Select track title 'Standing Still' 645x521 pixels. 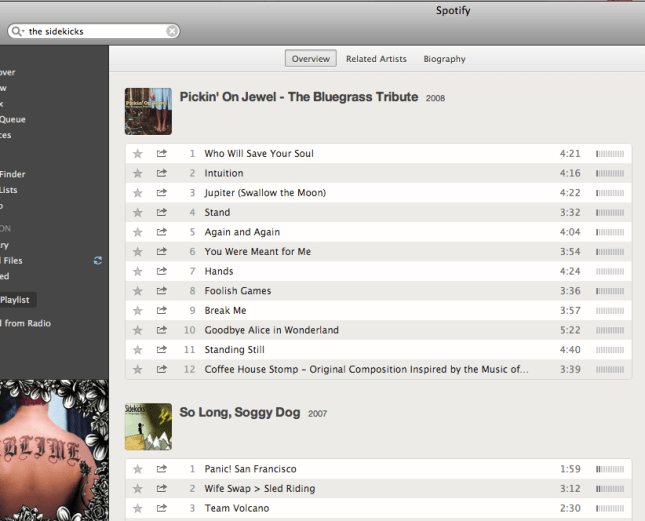[234, 350]
